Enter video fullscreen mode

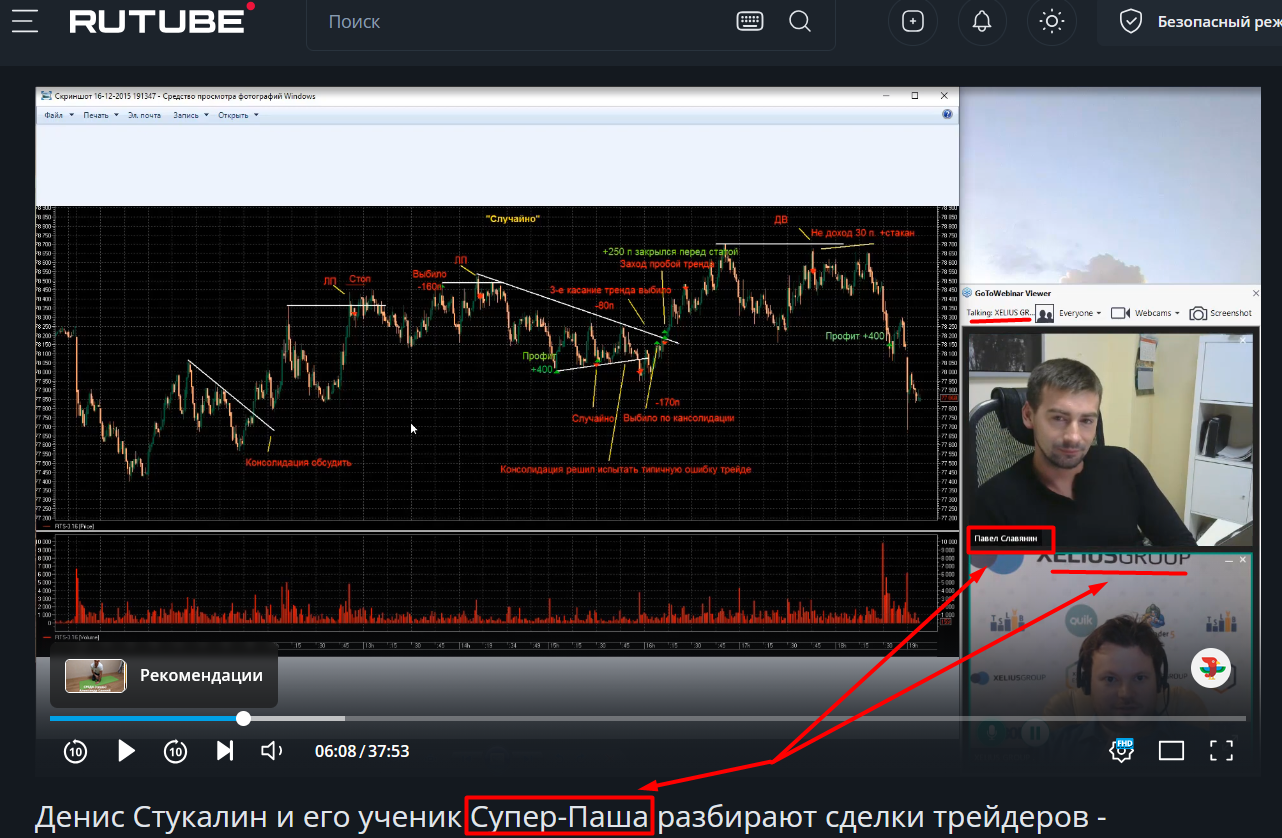[x=1221, y=750]
